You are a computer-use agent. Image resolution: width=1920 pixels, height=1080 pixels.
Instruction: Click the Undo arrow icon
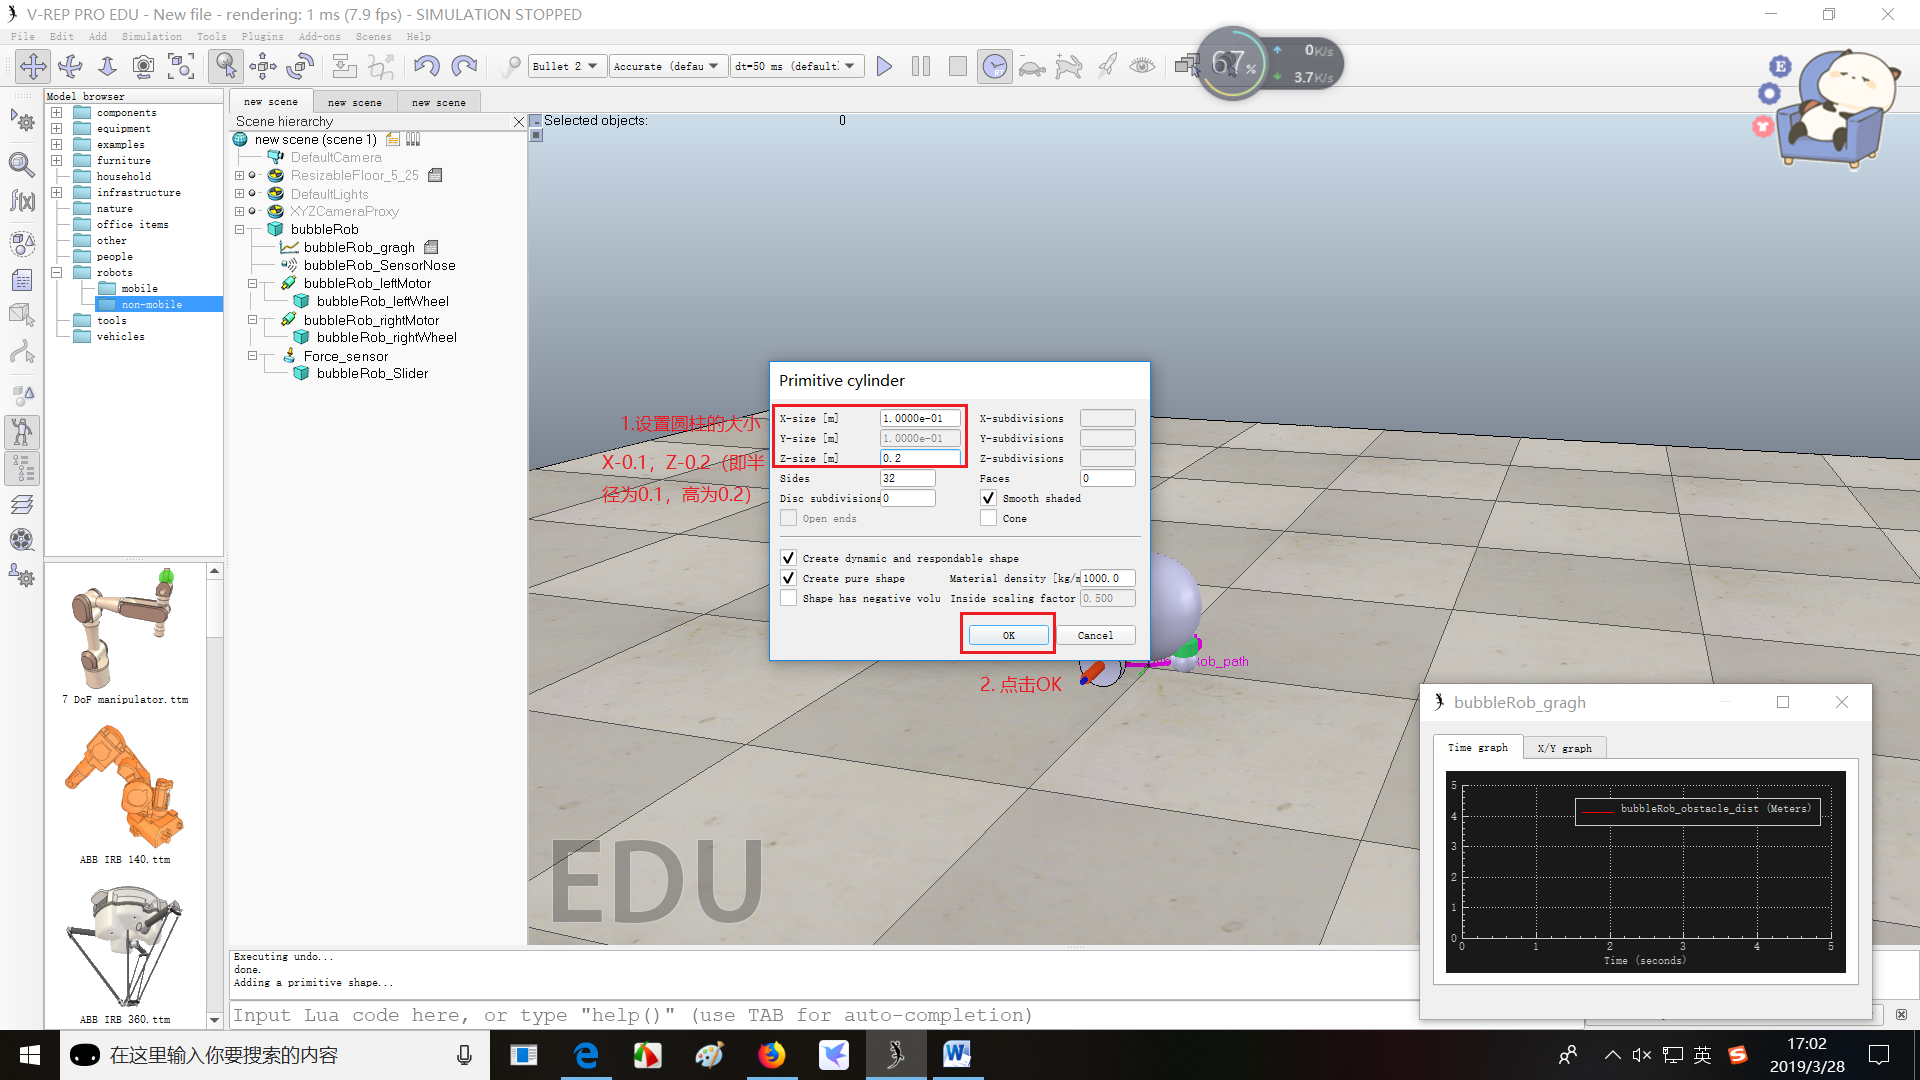tap(427, 67)
